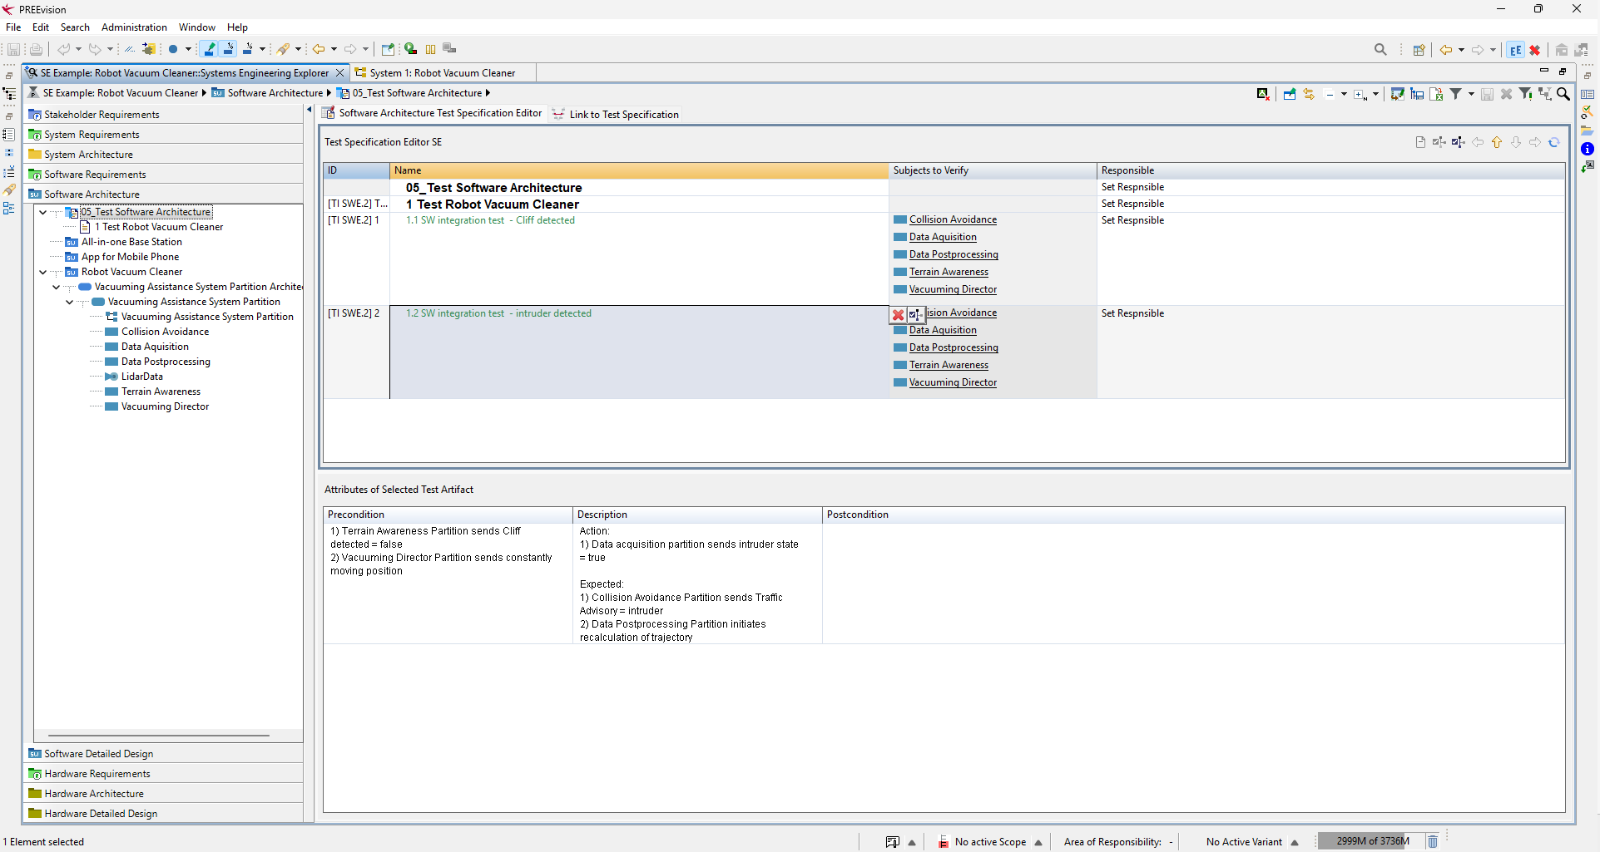Click the folder icon in right sidebar

click(x=1588, y=130)
